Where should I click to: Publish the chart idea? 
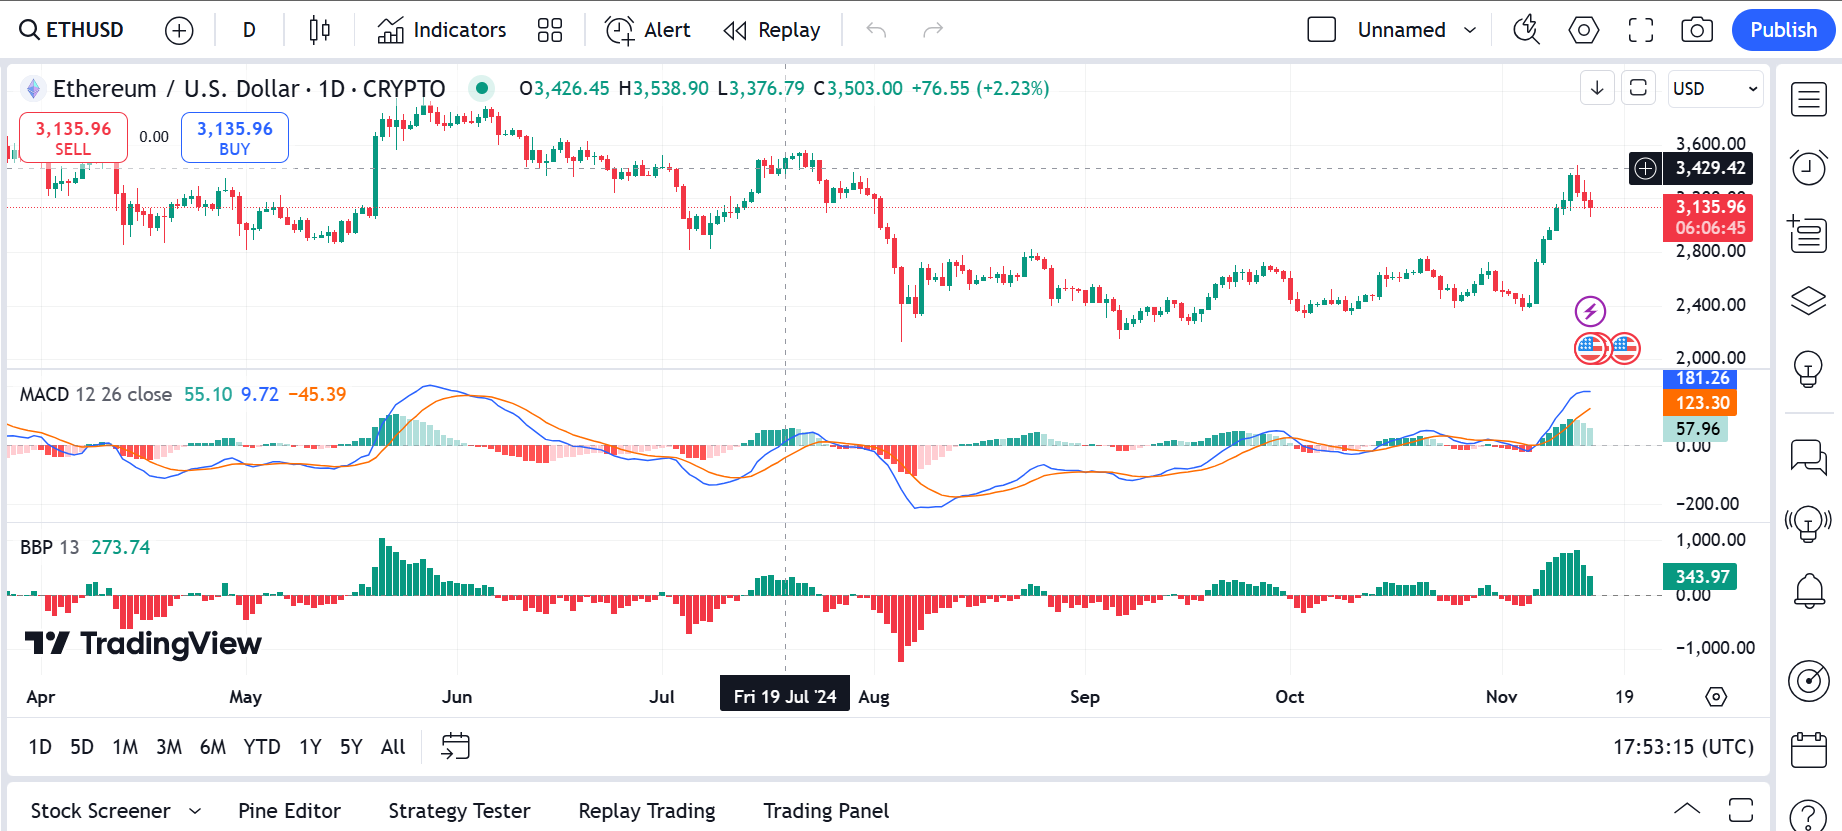click(1783, 30)
